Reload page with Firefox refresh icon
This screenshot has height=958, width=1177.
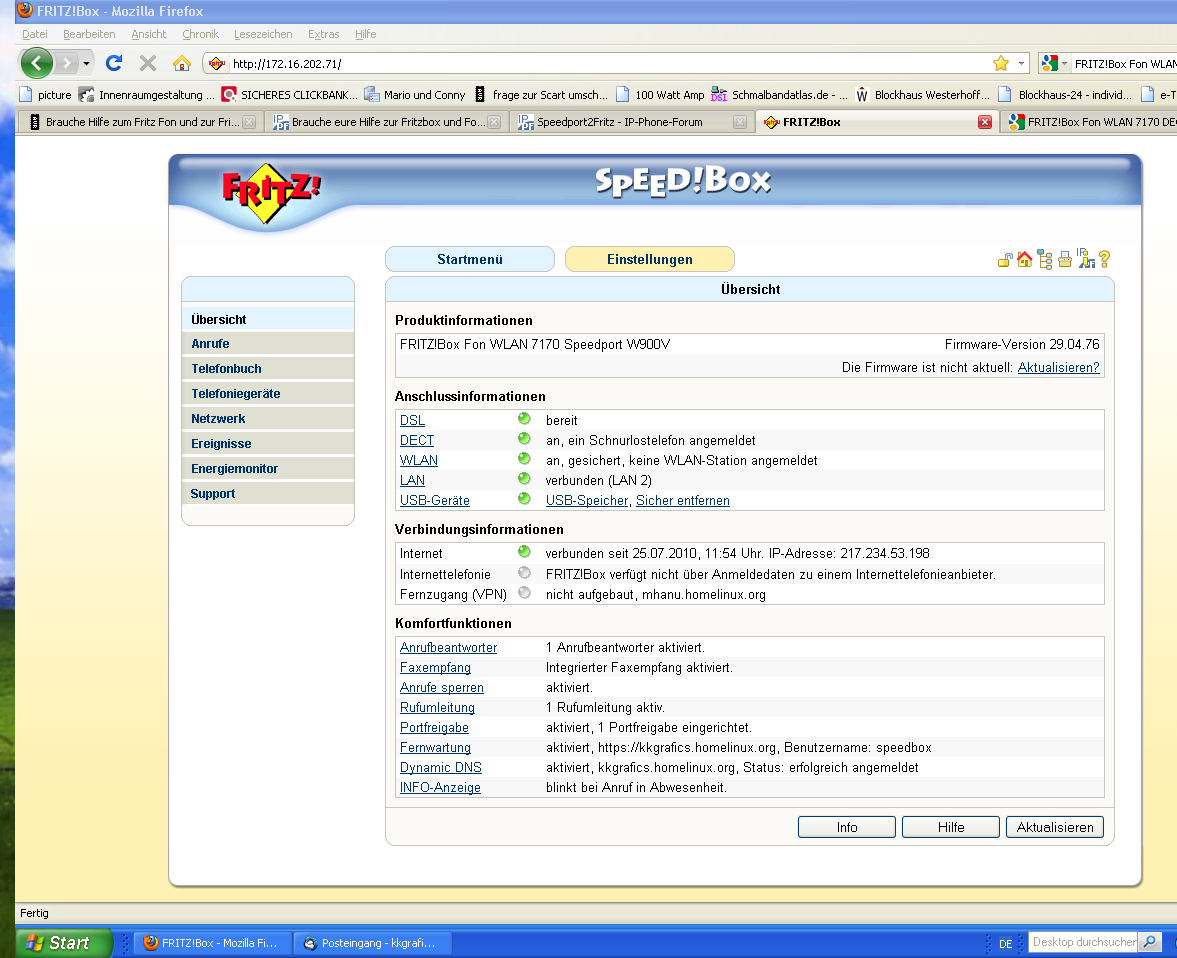coord(114,63)
